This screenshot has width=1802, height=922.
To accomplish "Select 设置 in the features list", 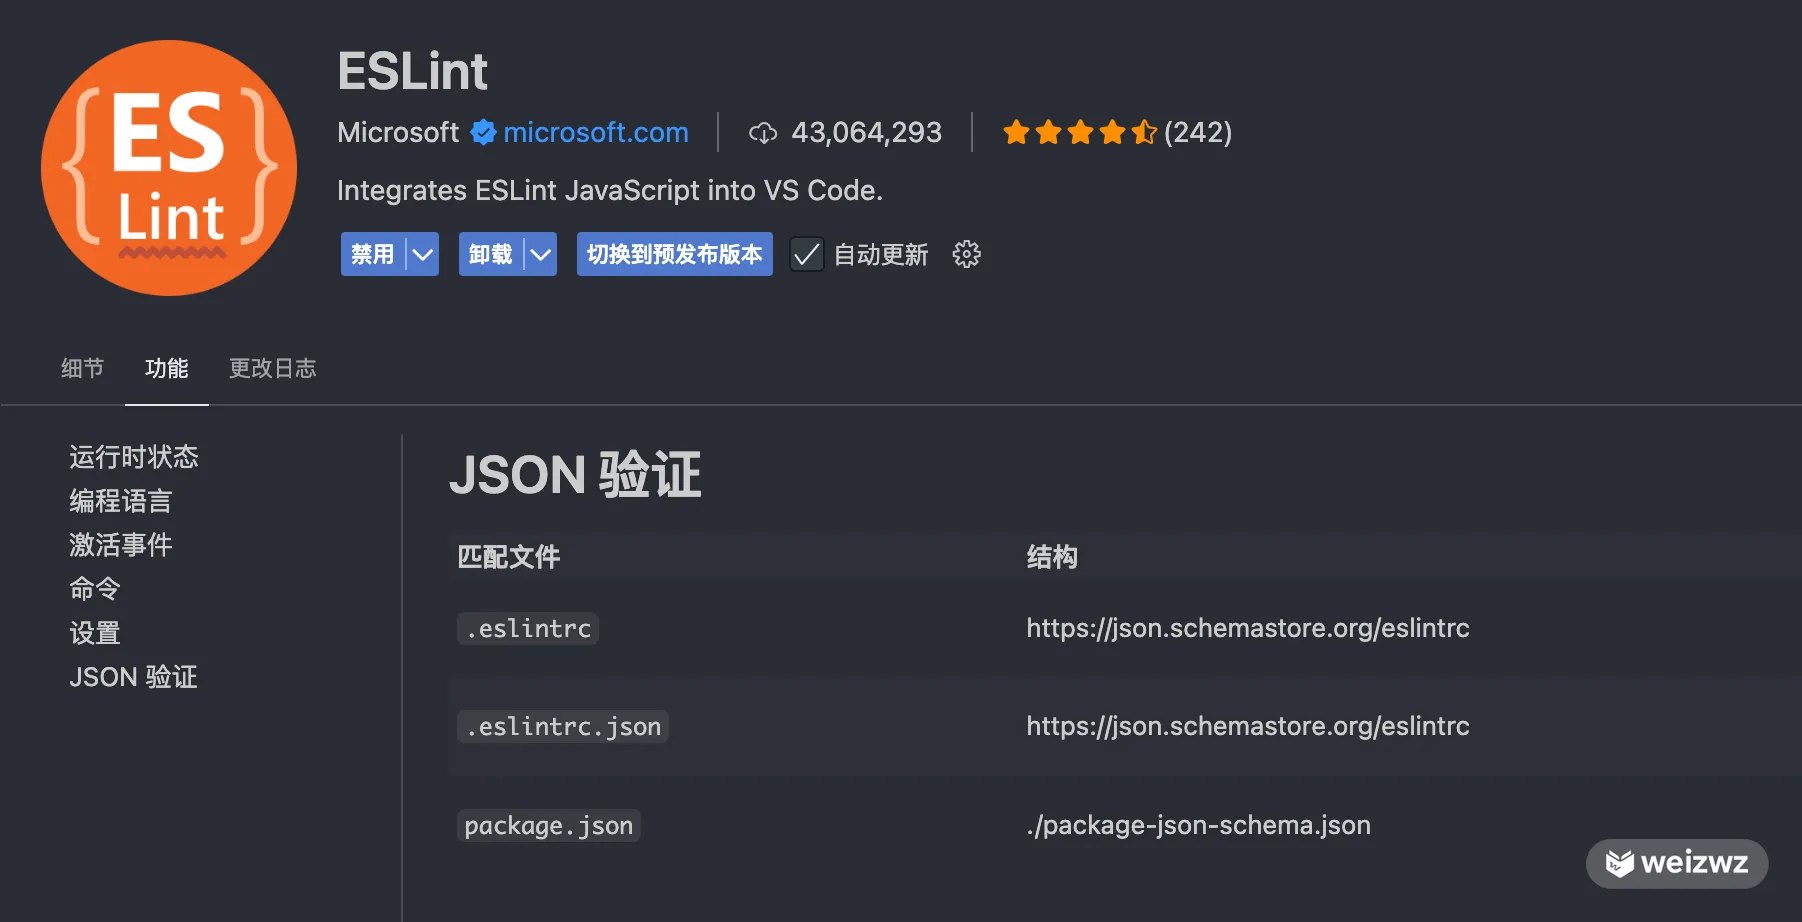I will point(95,633).
